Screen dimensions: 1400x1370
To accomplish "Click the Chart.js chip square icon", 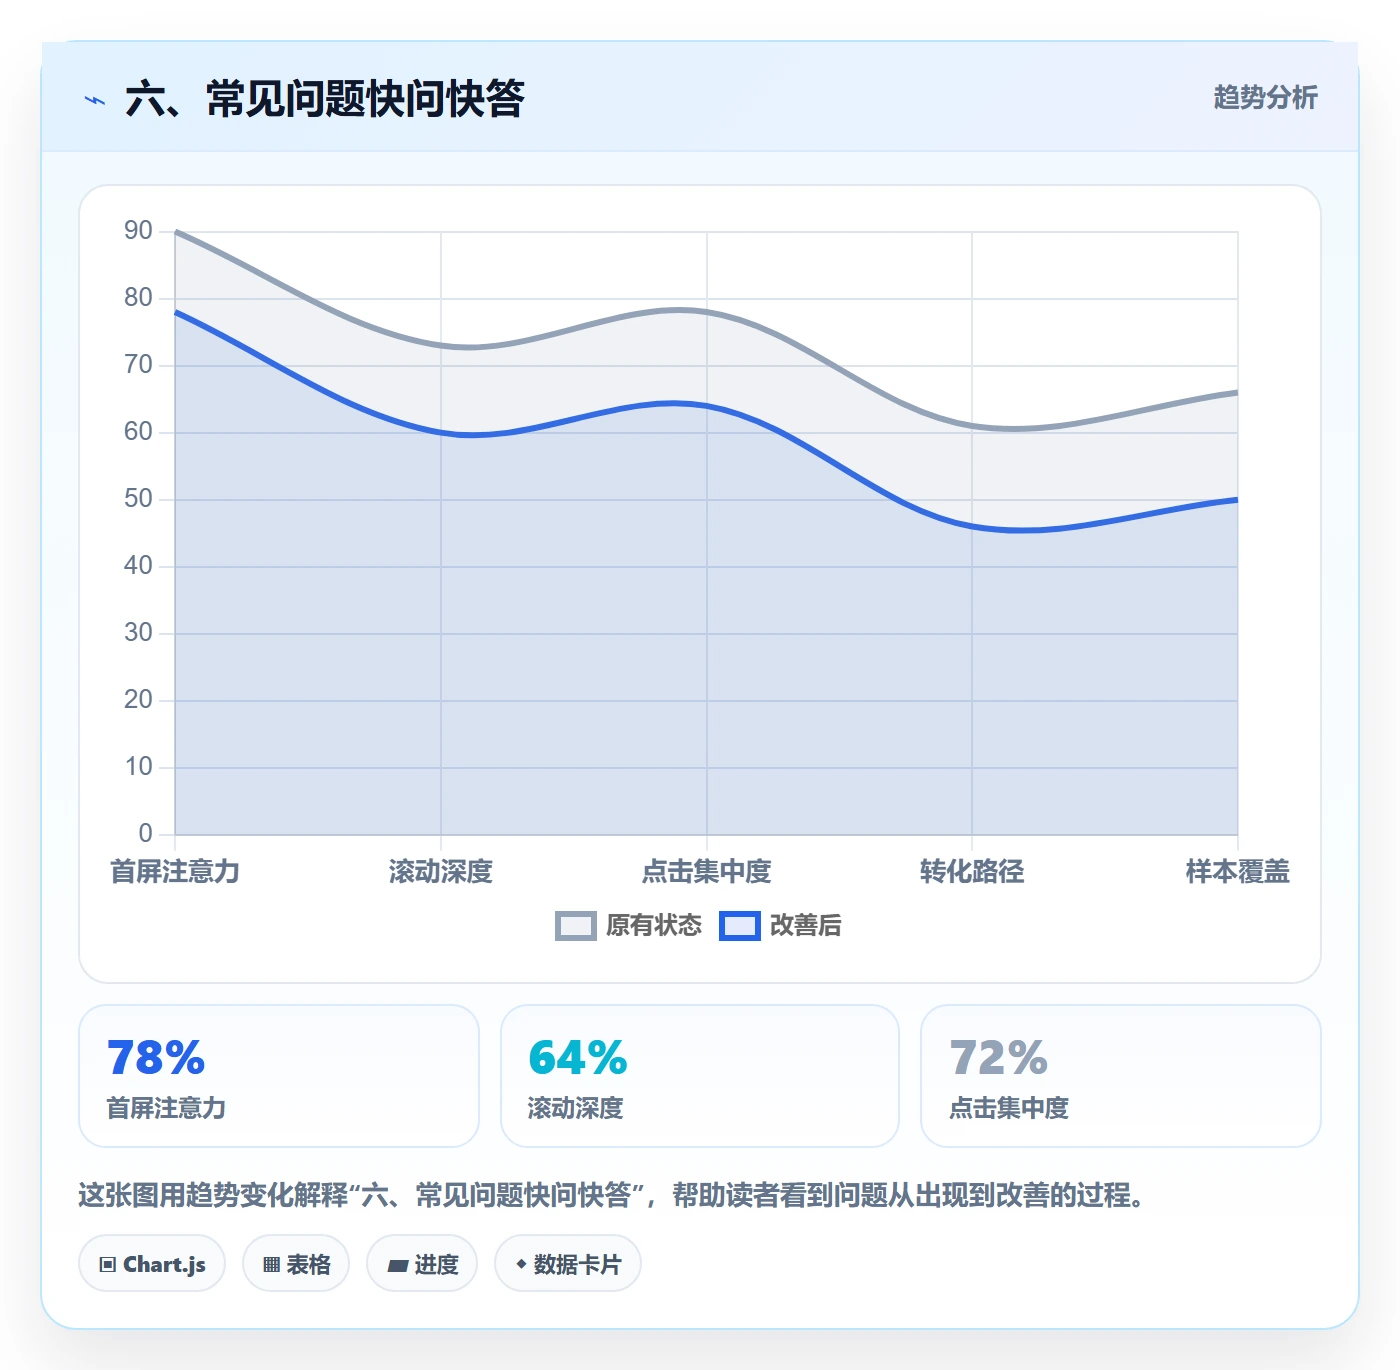I will pos(108,1265).
